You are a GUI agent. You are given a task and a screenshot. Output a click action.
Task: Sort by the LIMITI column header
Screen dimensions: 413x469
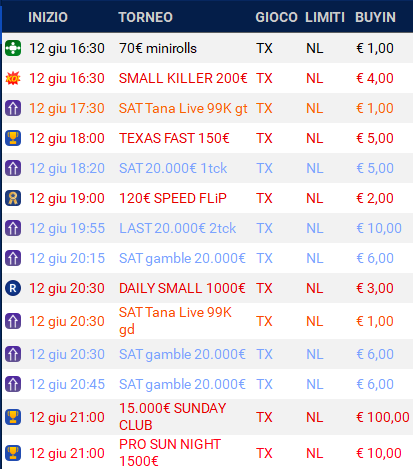coord(325,17)
